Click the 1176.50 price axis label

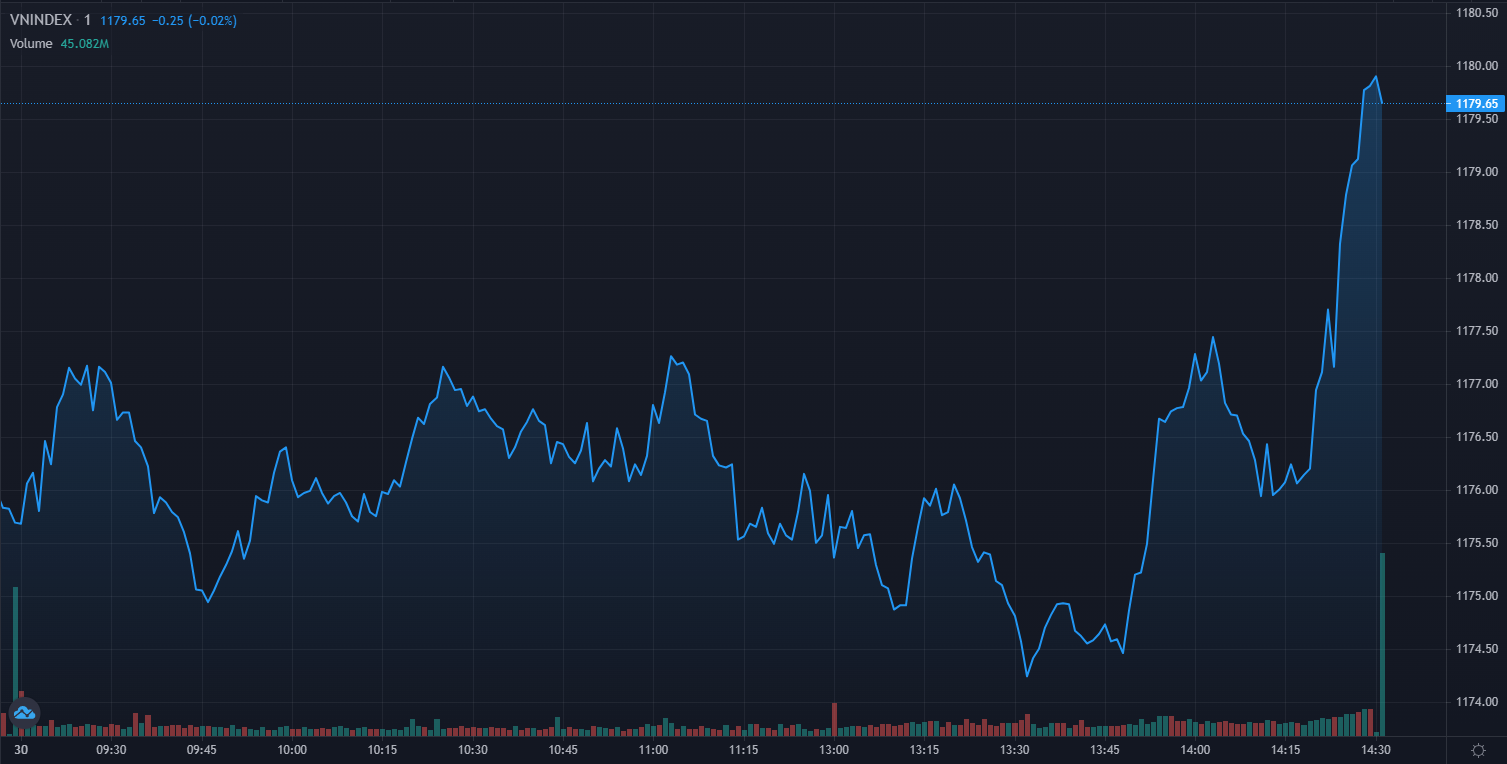(1477, 437)
